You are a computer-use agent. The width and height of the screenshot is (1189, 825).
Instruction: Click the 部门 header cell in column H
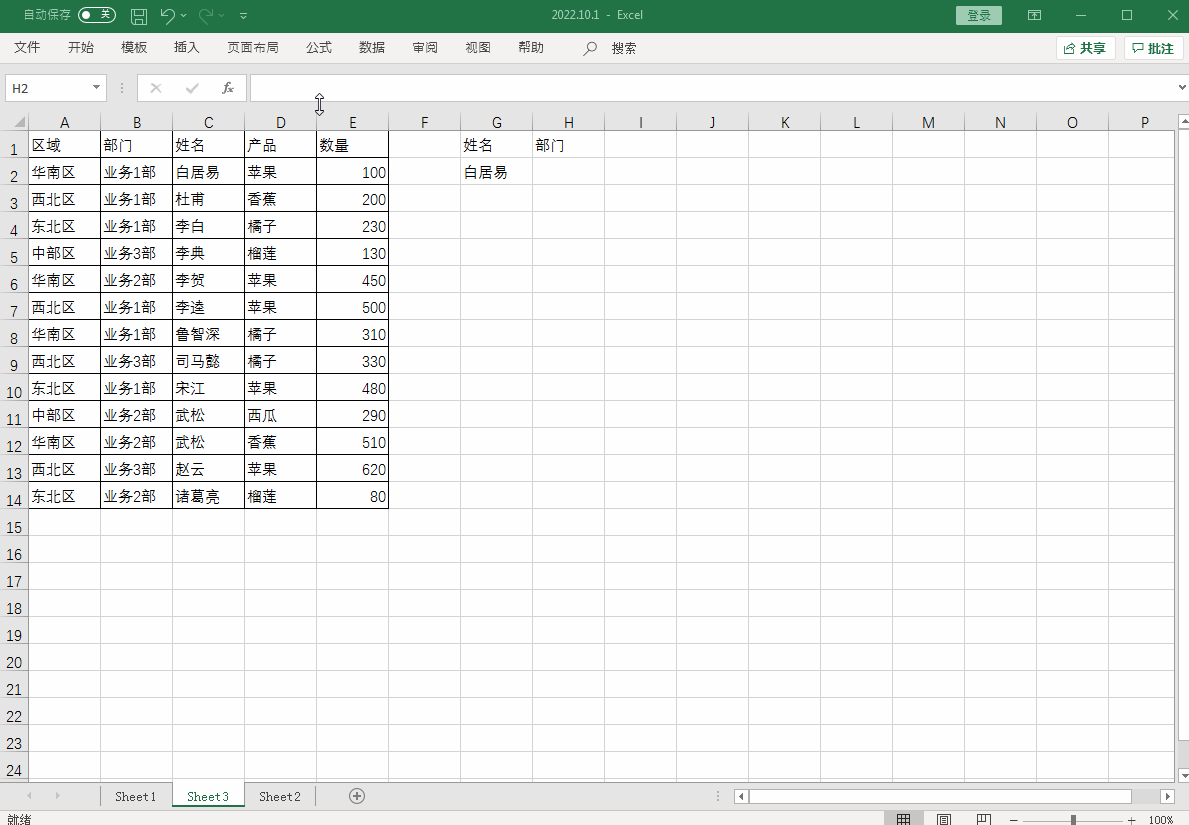pyautogui.click(x=569, y=145)
